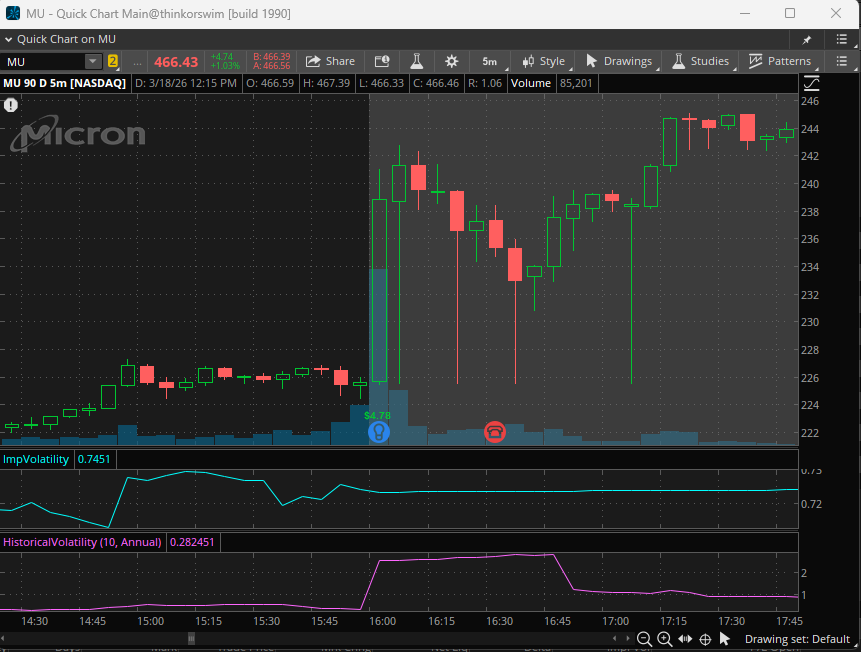Screen dimensions: 861x652
Task: Pin the Quick Chart gadget
Action: (807, 40)
